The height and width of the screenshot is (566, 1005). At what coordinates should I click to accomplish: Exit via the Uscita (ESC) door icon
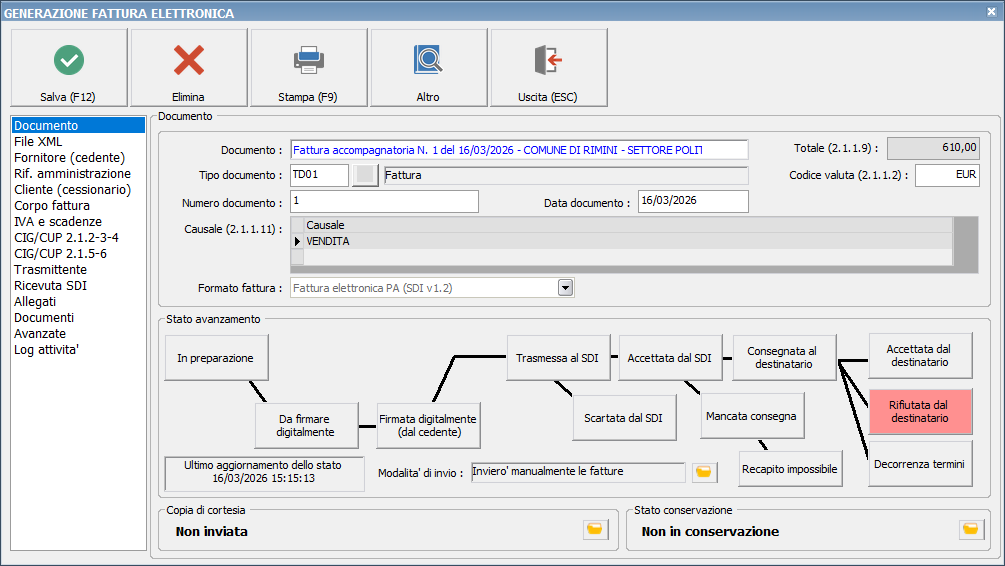(x=547, y=61)
